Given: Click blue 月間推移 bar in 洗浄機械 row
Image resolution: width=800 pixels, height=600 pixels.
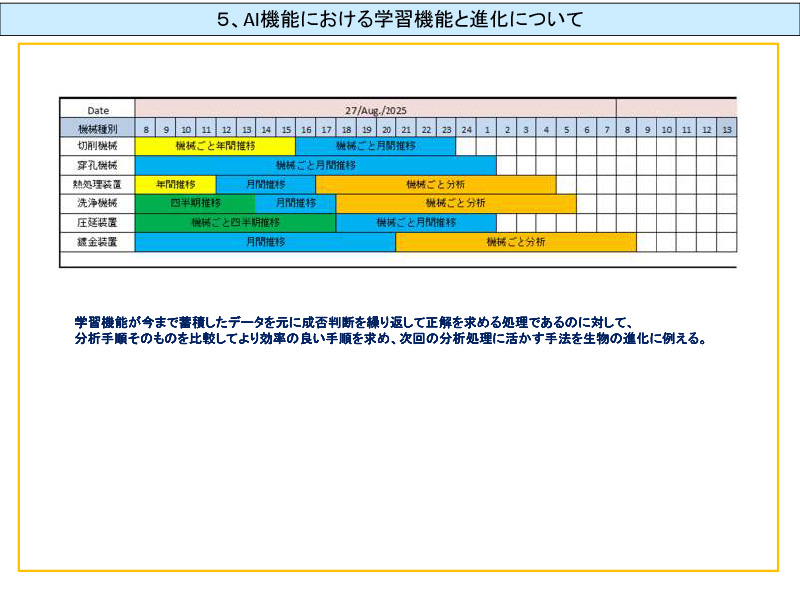Looking at the screenshot, I should [296, 203].
